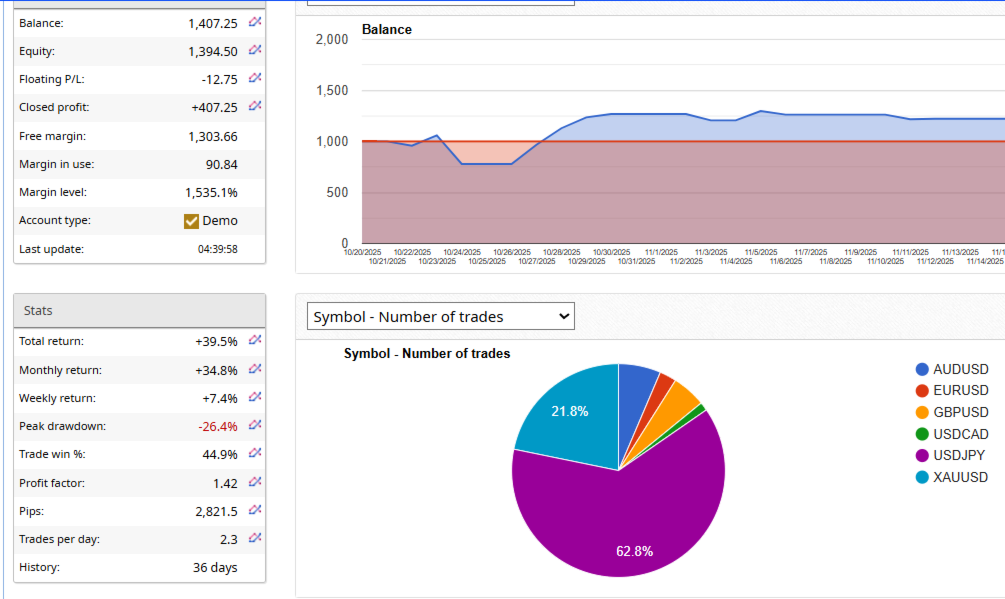Click the AUDUSD legend item

point(952,370)
